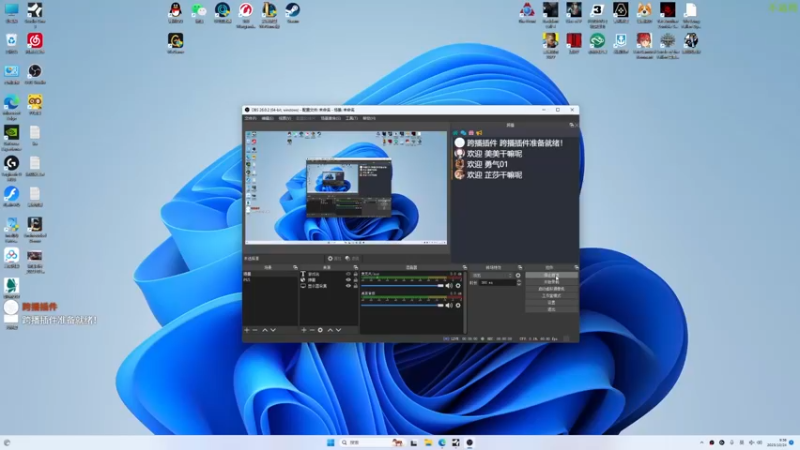The height and width of the screenshot is (450, 800).
Task: Click the OBS preview canvas
Action: (x=346, y=188)
